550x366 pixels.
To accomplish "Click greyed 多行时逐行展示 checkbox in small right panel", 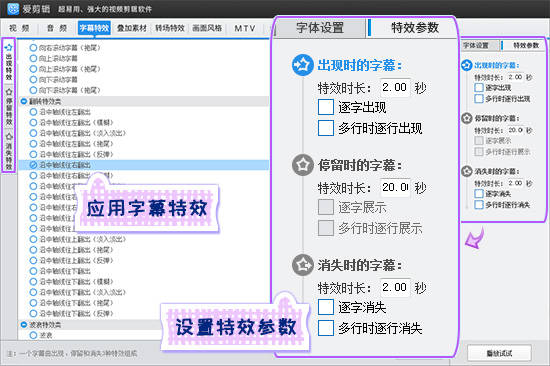I will (x=479, y=152).
